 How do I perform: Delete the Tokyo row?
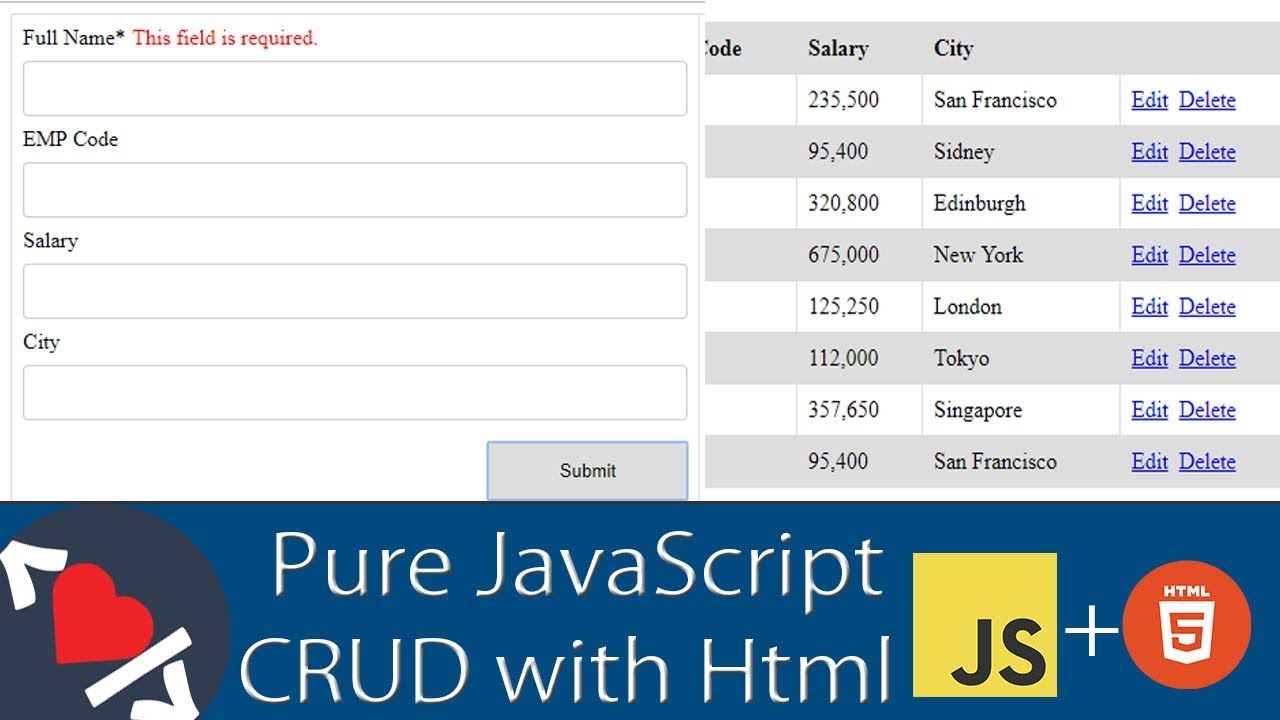click(1207, 358)
